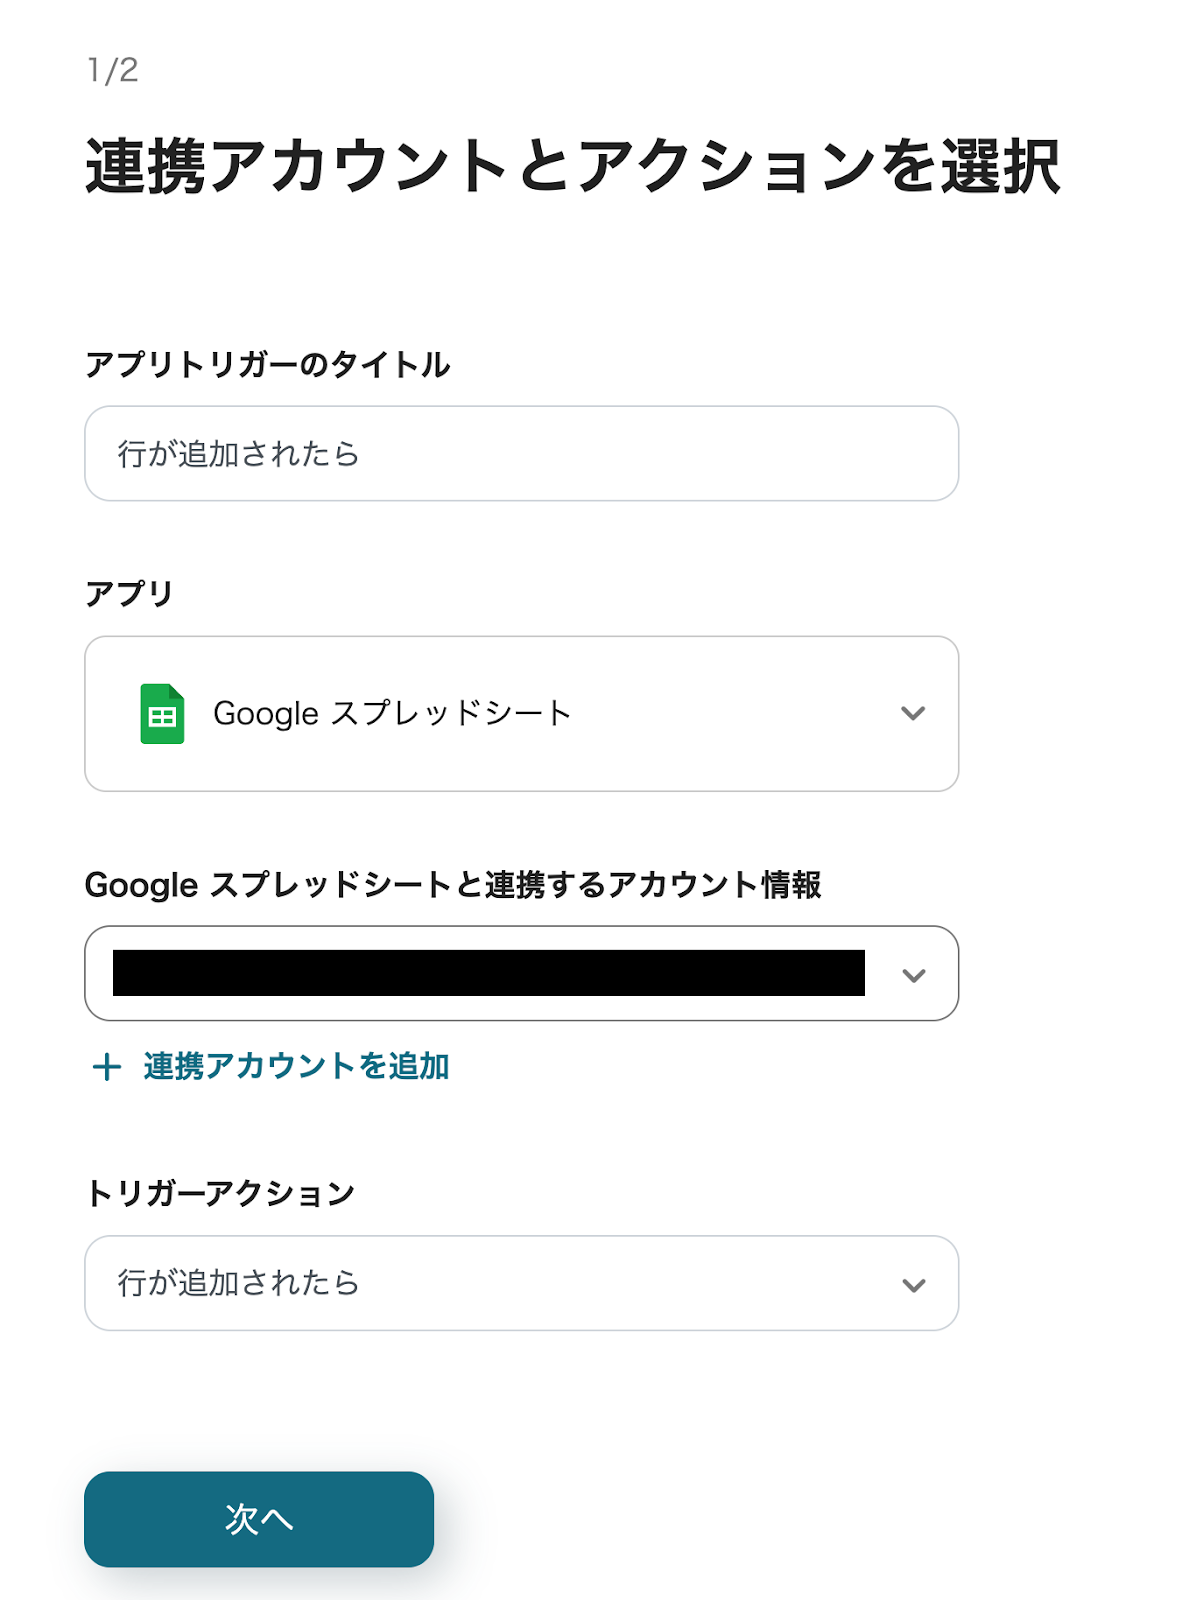This screenshot has width=1189, height=1600.
Task: Click the blacked-out linked account value
Action: 488,974
